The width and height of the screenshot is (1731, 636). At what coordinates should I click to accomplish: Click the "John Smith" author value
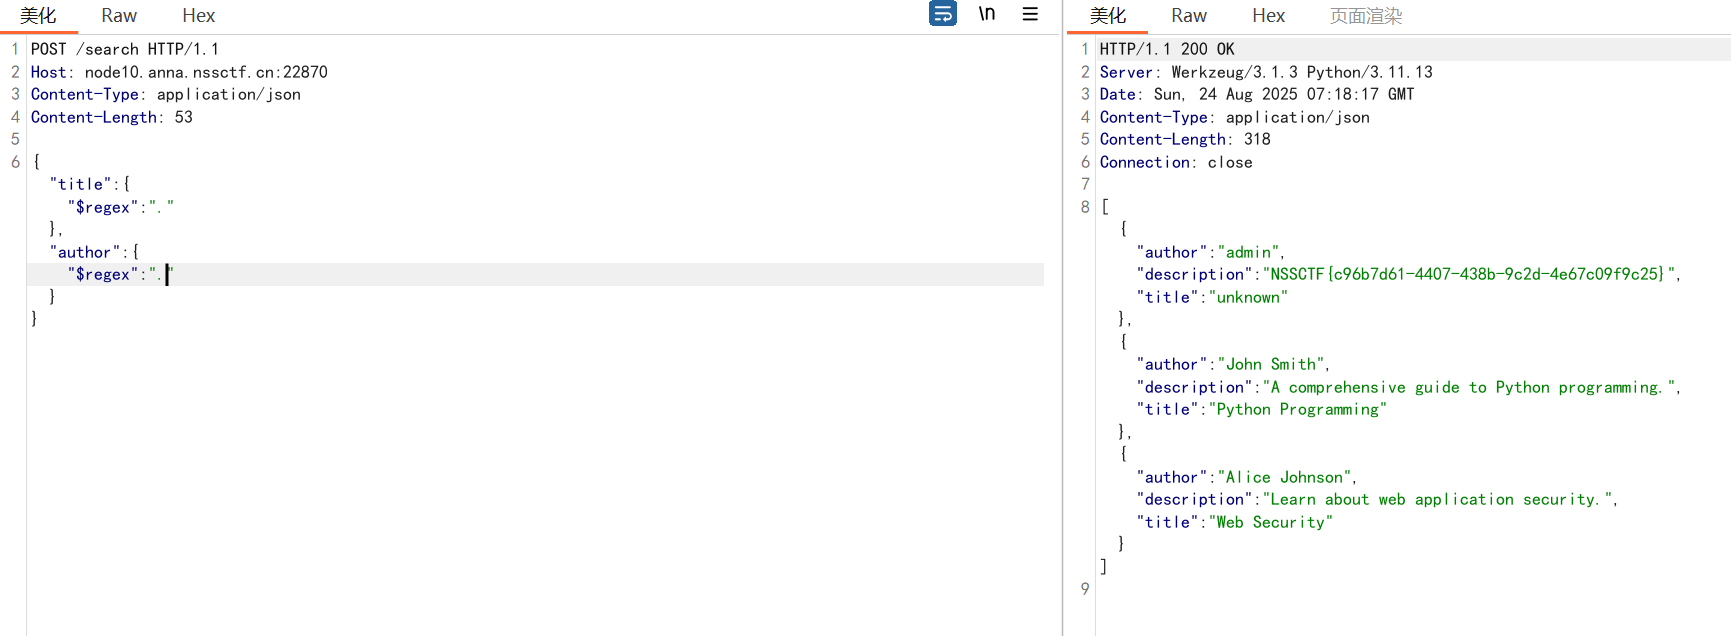[x=1271, y=364]
